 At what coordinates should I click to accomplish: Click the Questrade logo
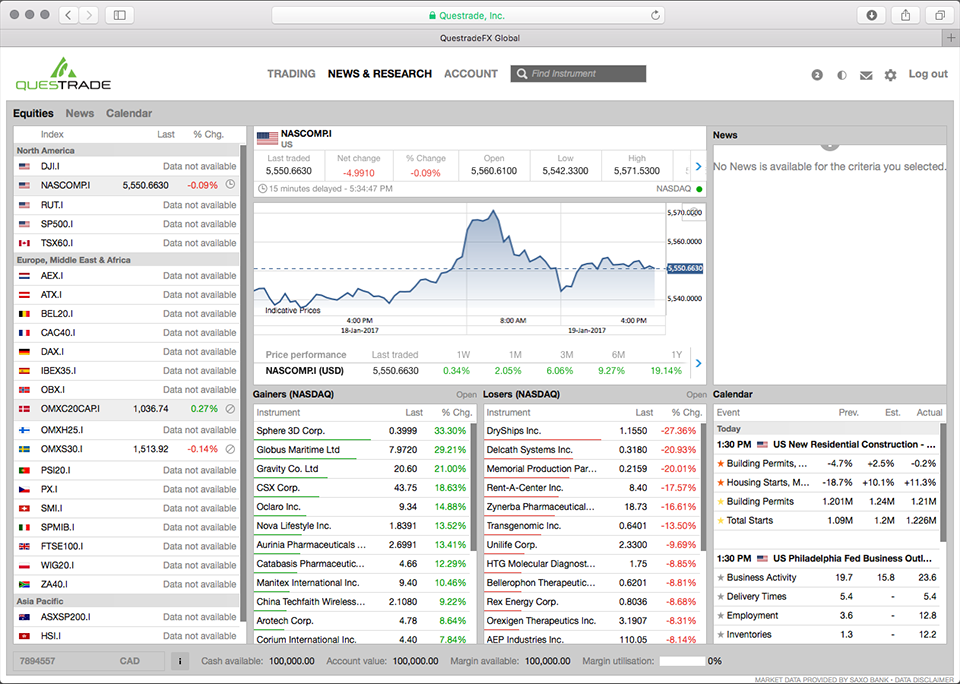63,74
